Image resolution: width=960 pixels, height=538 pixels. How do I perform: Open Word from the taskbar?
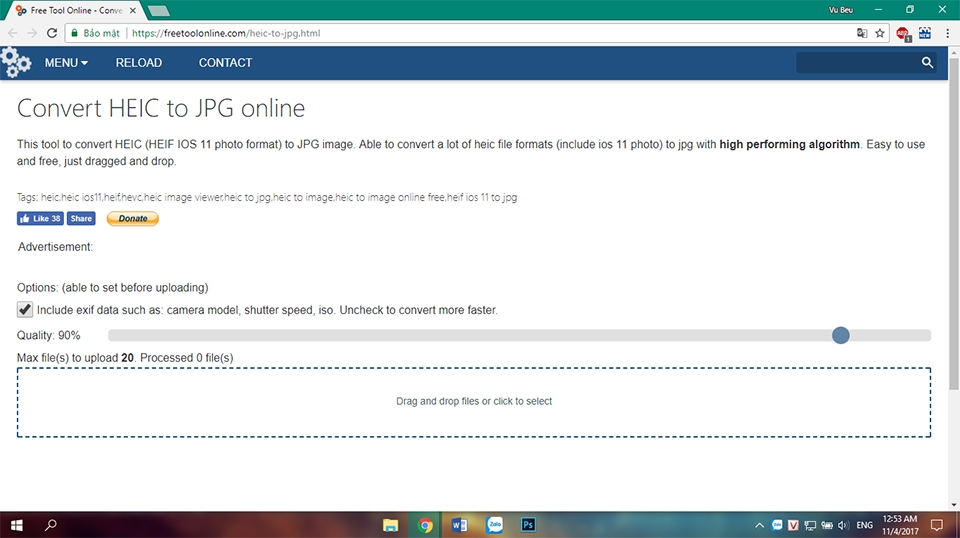tap(459, 525)
